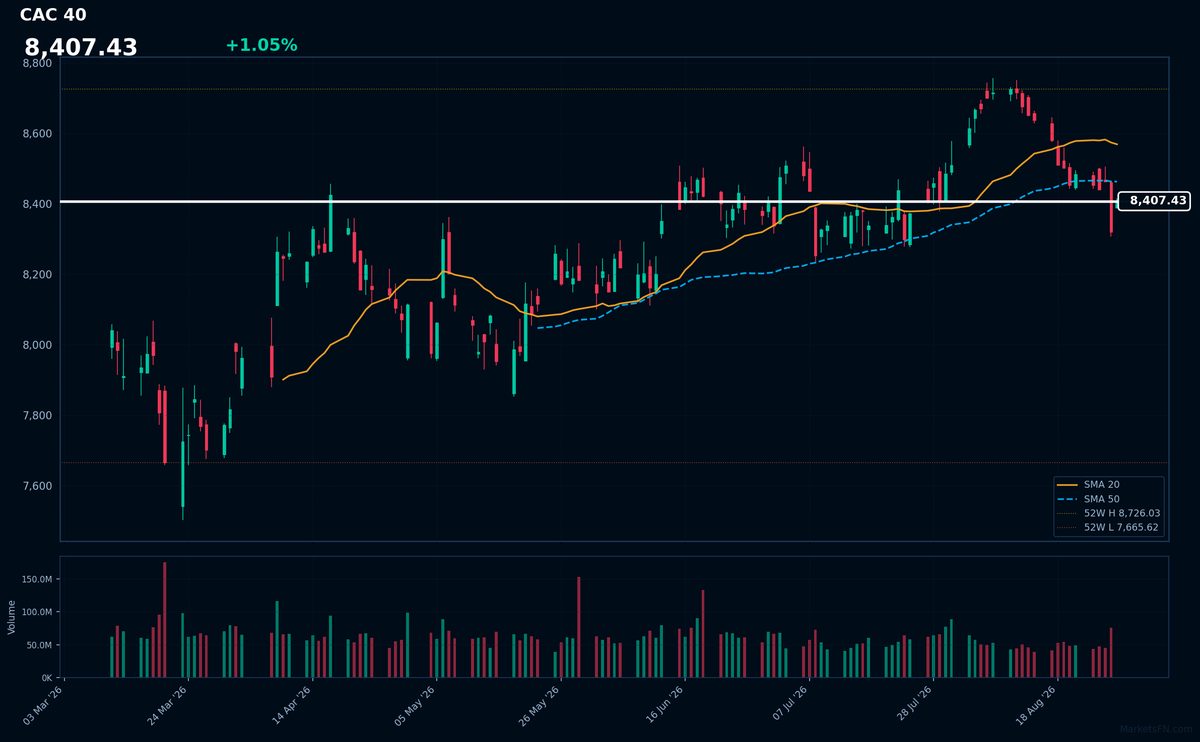This screenshot has width=1200, height=742.
Task: Click the large 8,407.43 price header
Action: pos(81,48)
